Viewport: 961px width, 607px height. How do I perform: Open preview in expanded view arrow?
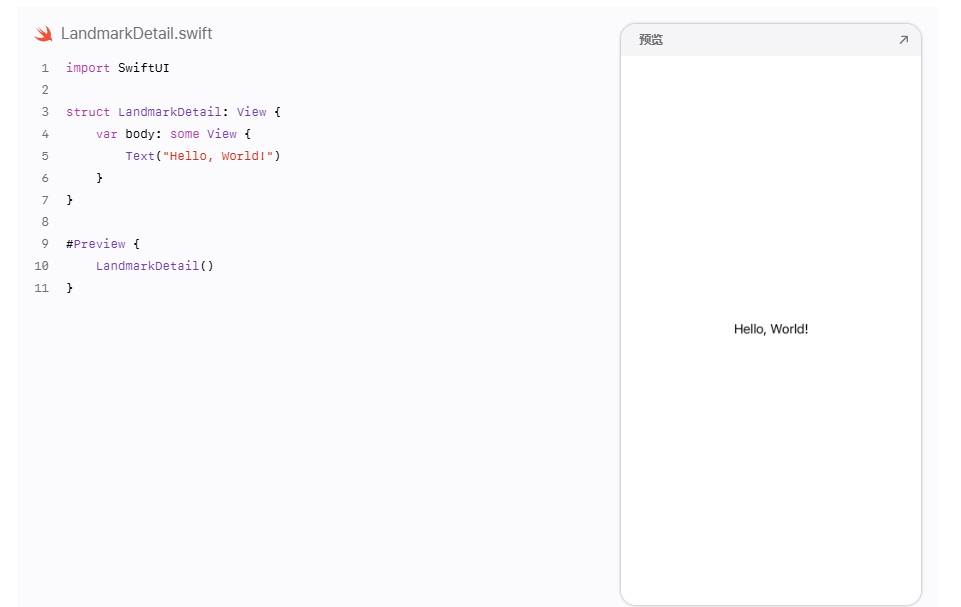903,40
